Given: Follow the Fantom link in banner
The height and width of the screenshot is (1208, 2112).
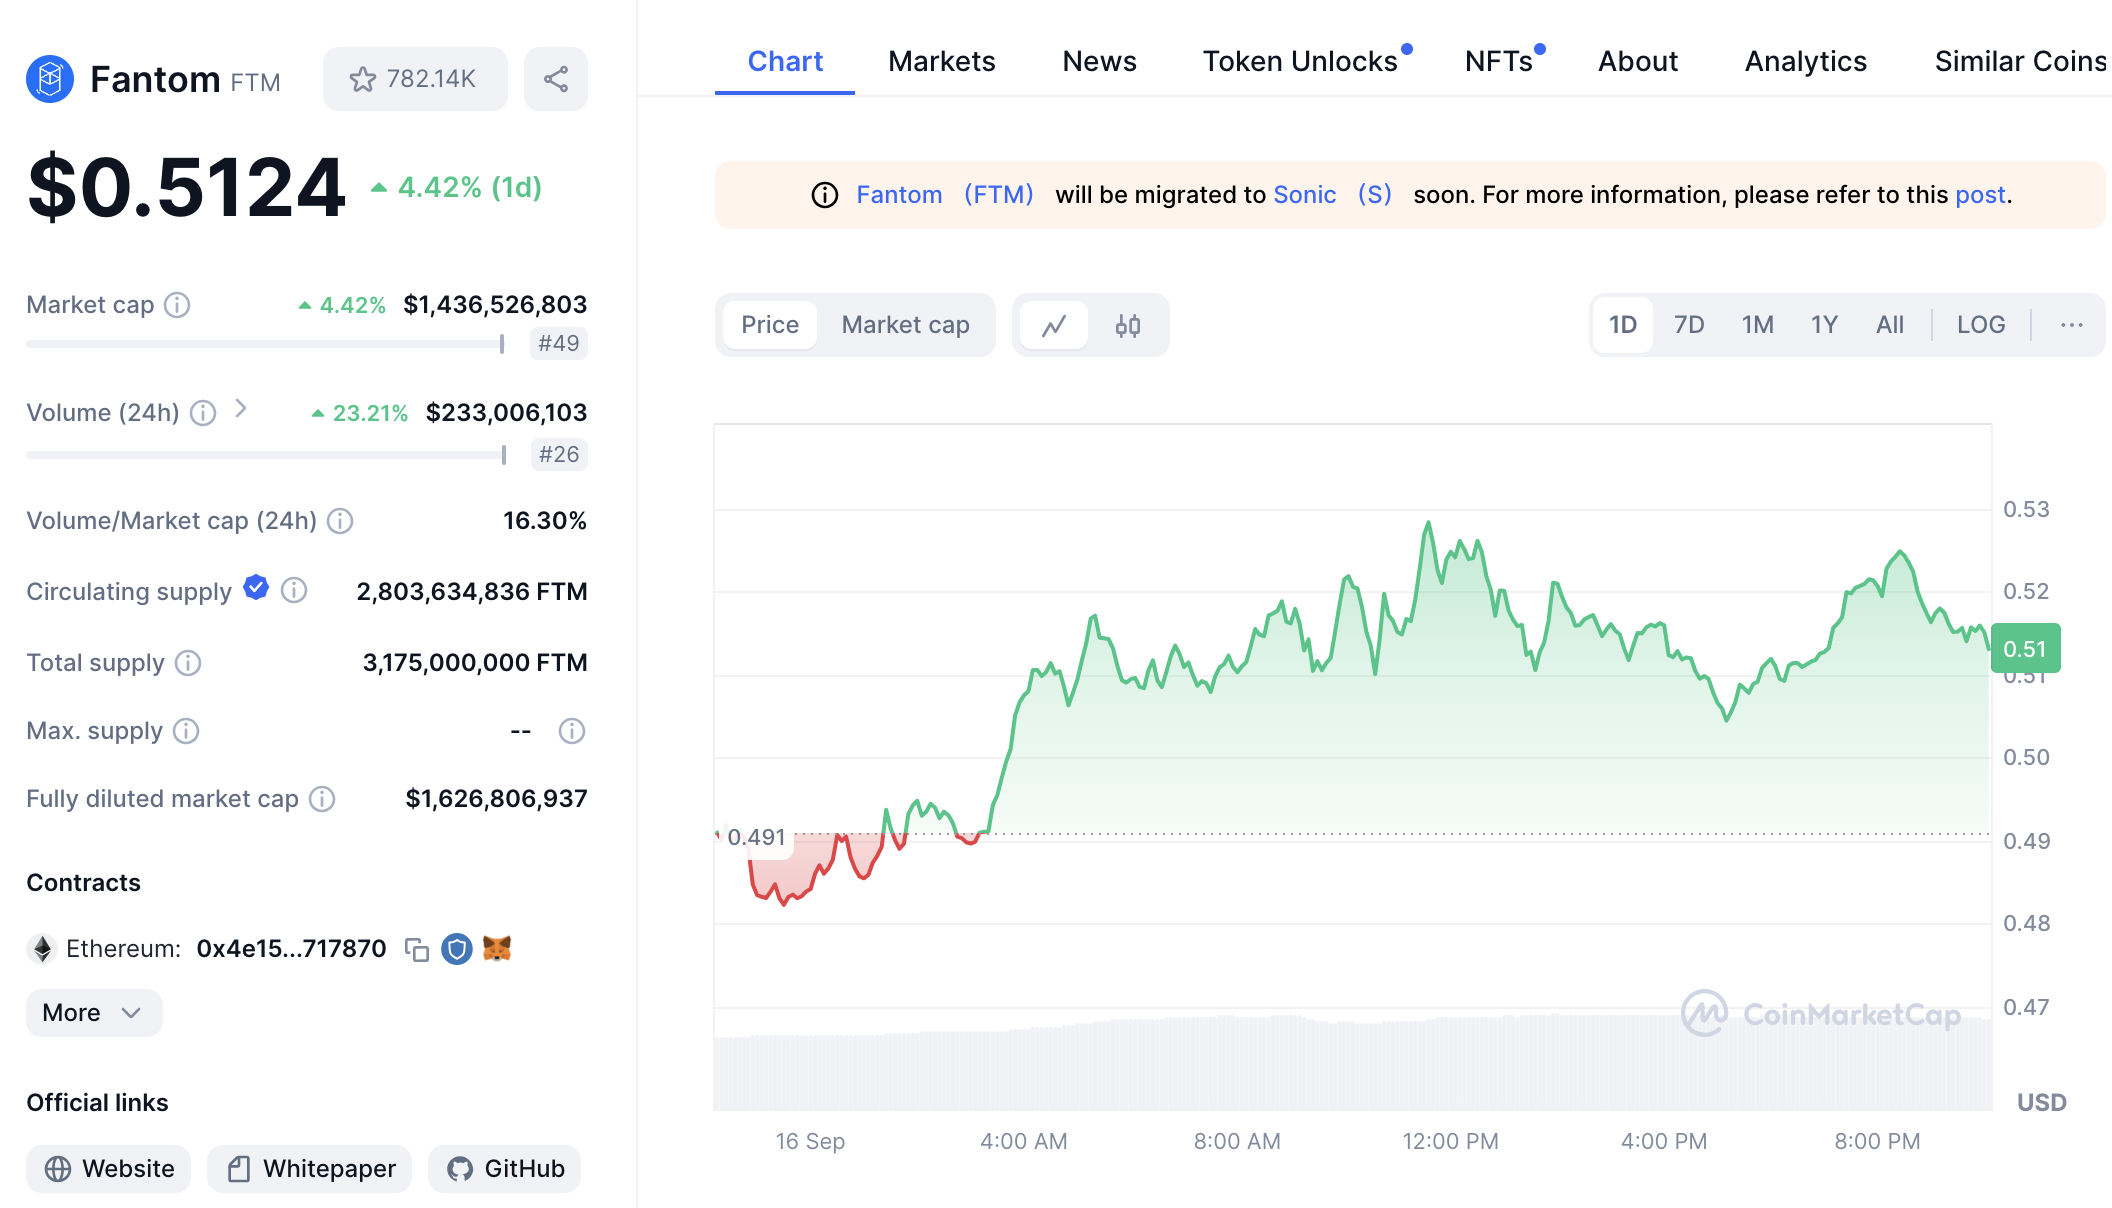Looking at the screenshot, I should (945, 195).
